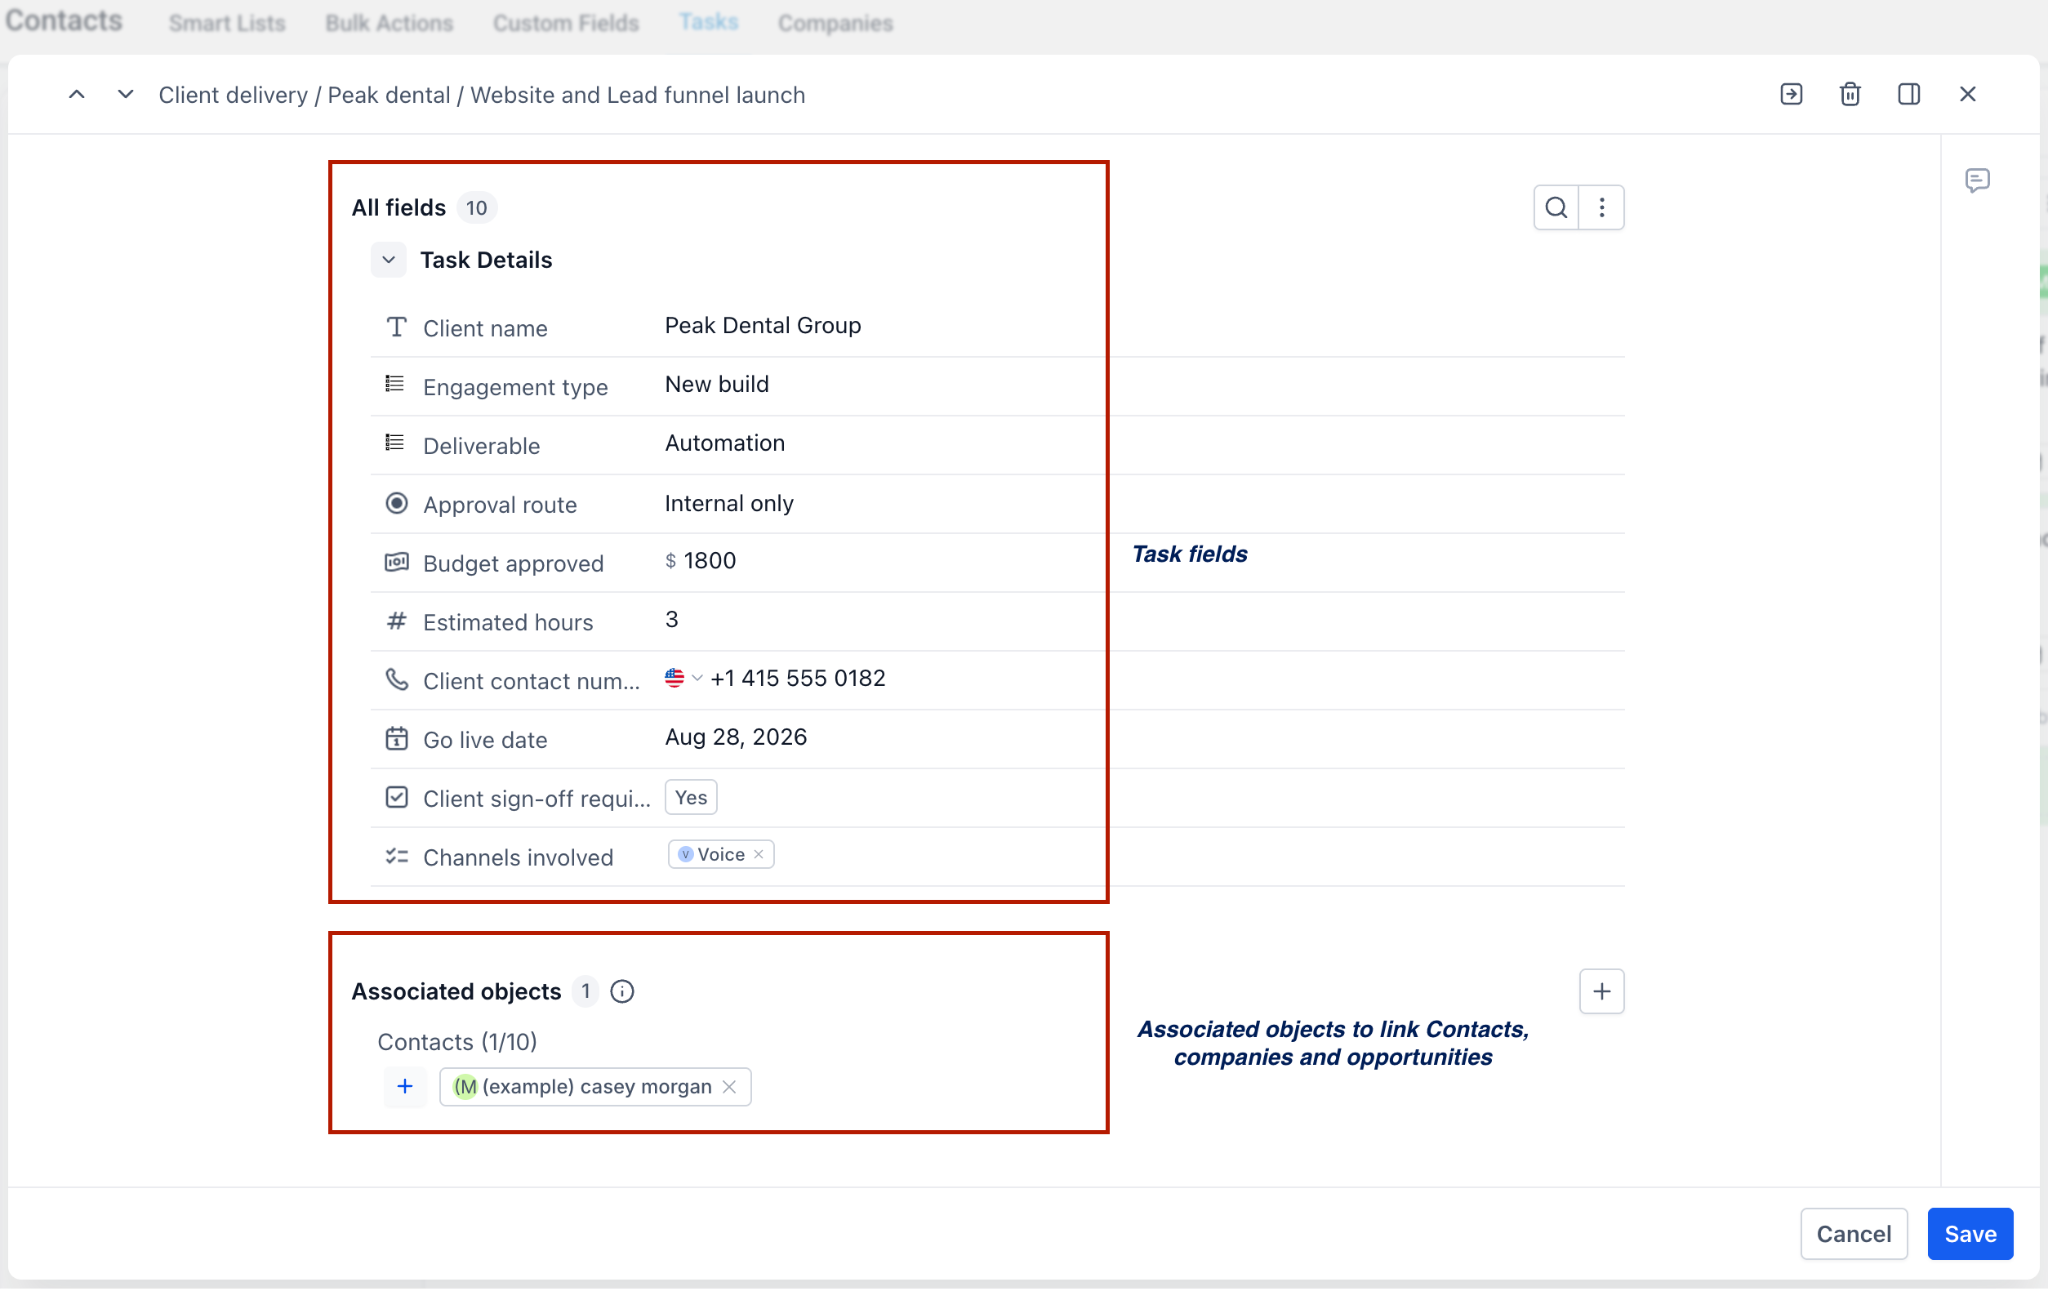Remove the Voice channel tag
The width and height of the screenshot is (2048, 1289).
coord(759,854)
